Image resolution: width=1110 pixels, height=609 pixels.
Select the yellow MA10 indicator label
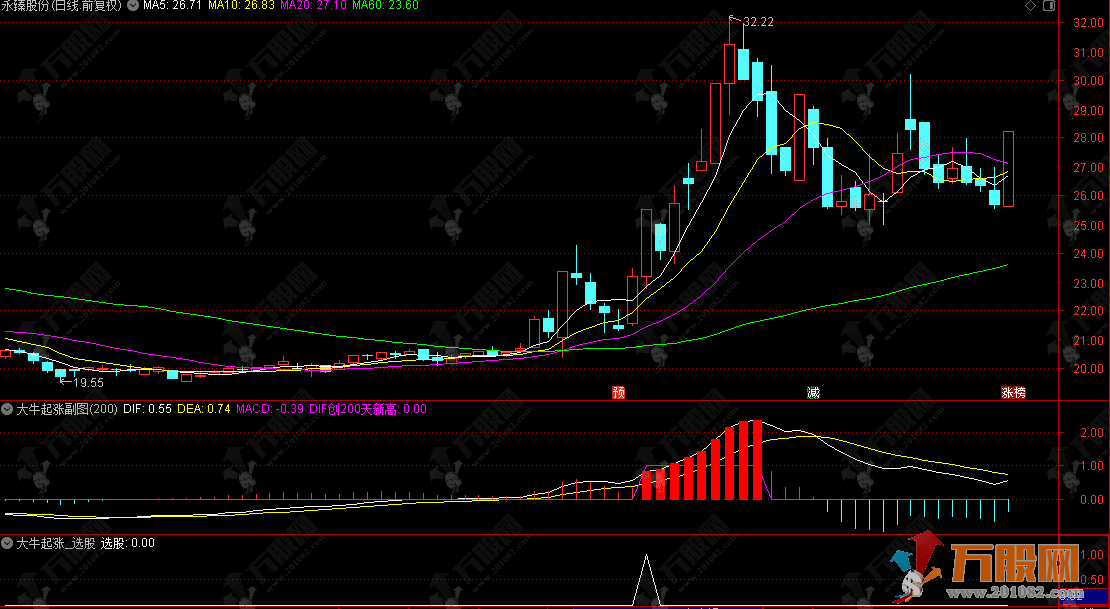pos(240,6)
